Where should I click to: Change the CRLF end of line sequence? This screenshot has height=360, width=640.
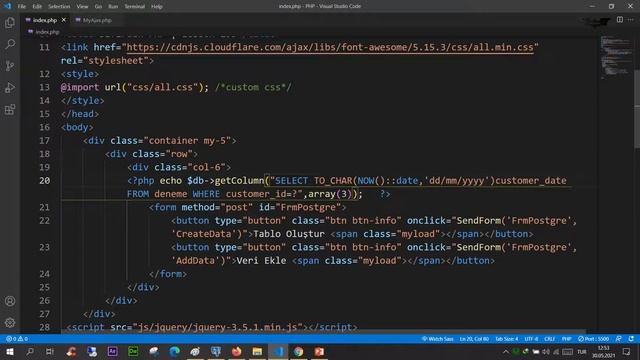coord(549,339)
